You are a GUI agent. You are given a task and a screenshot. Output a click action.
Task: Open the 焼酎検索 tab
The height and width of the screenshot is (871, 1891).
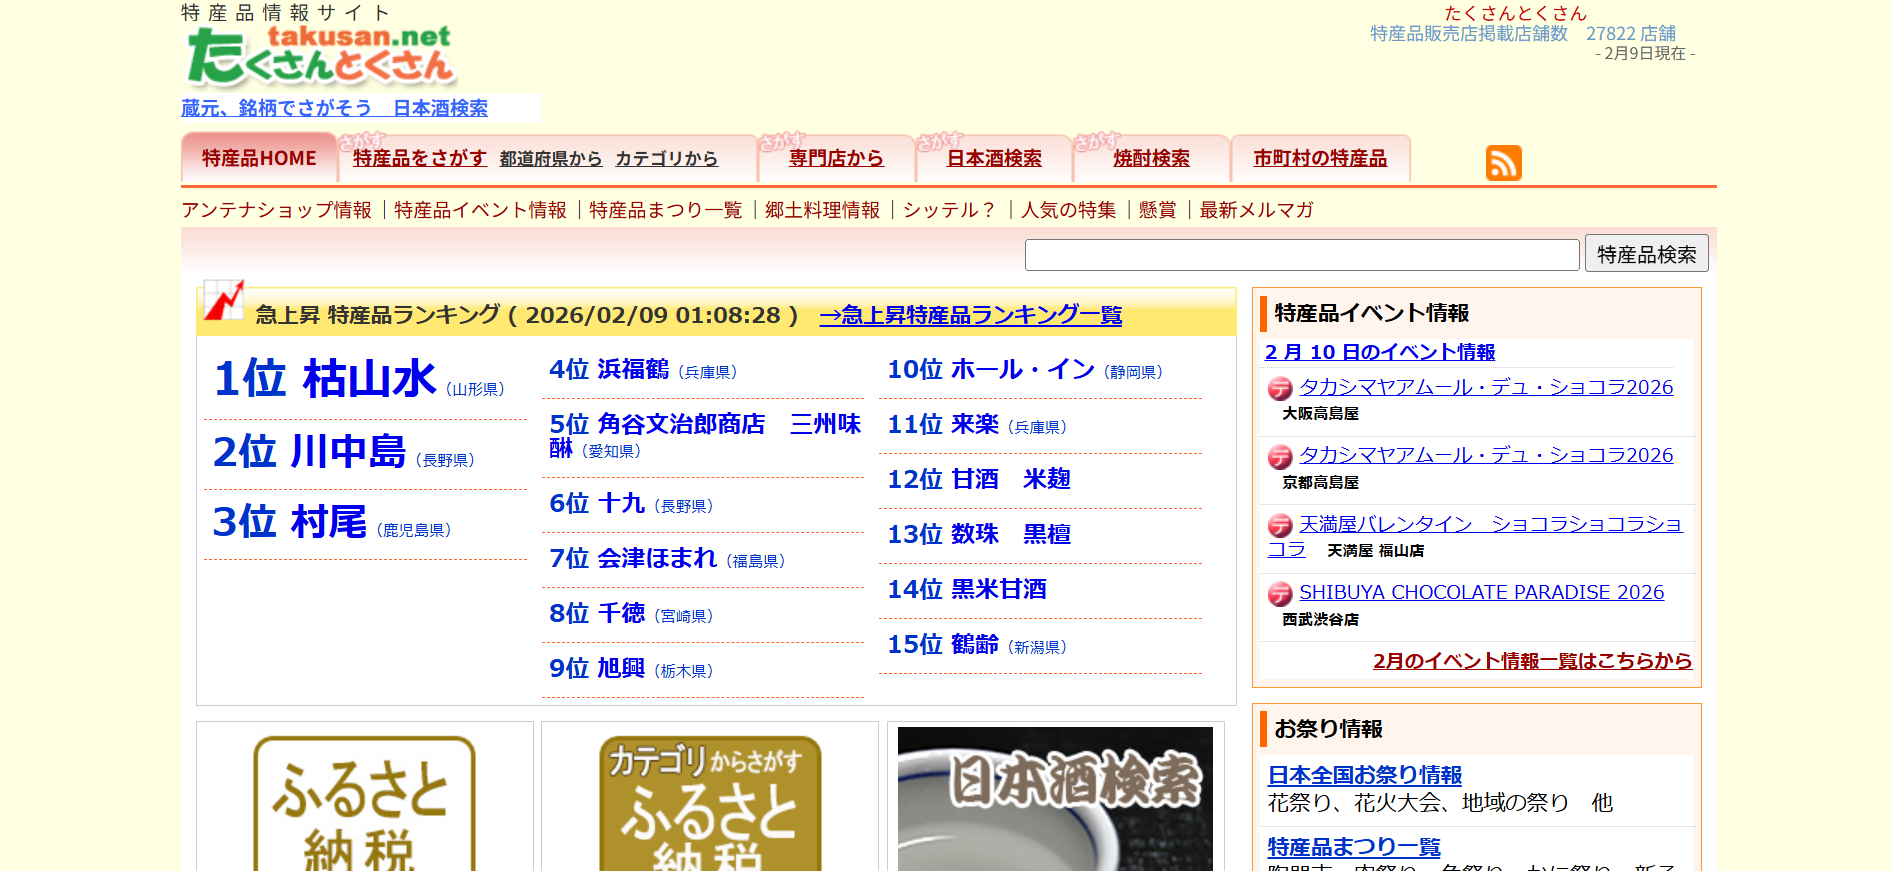(1151, 159)
